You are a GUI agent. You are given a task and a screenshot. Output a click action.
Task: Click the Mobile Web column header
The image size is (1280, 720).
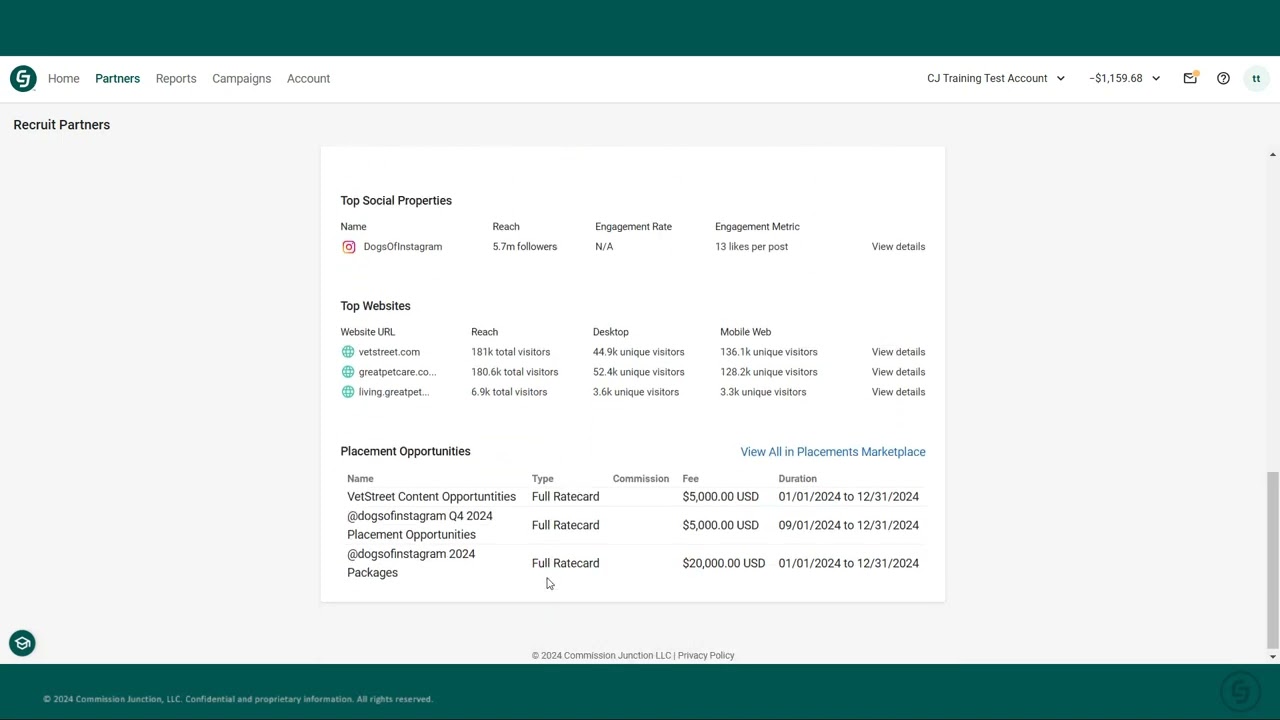pos(746,332)
